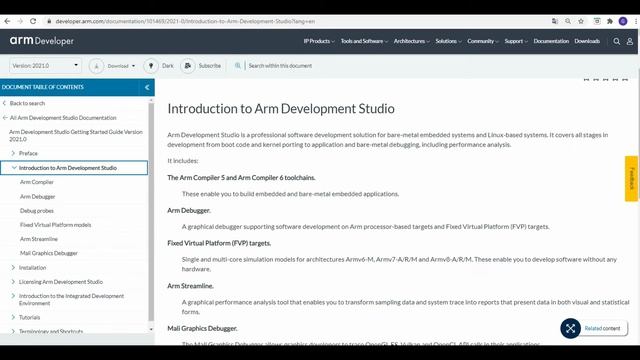Click the table of contents scrollbar
Image resolution: width=640 pixels, height=360 pixels.
tap(151, 211)
